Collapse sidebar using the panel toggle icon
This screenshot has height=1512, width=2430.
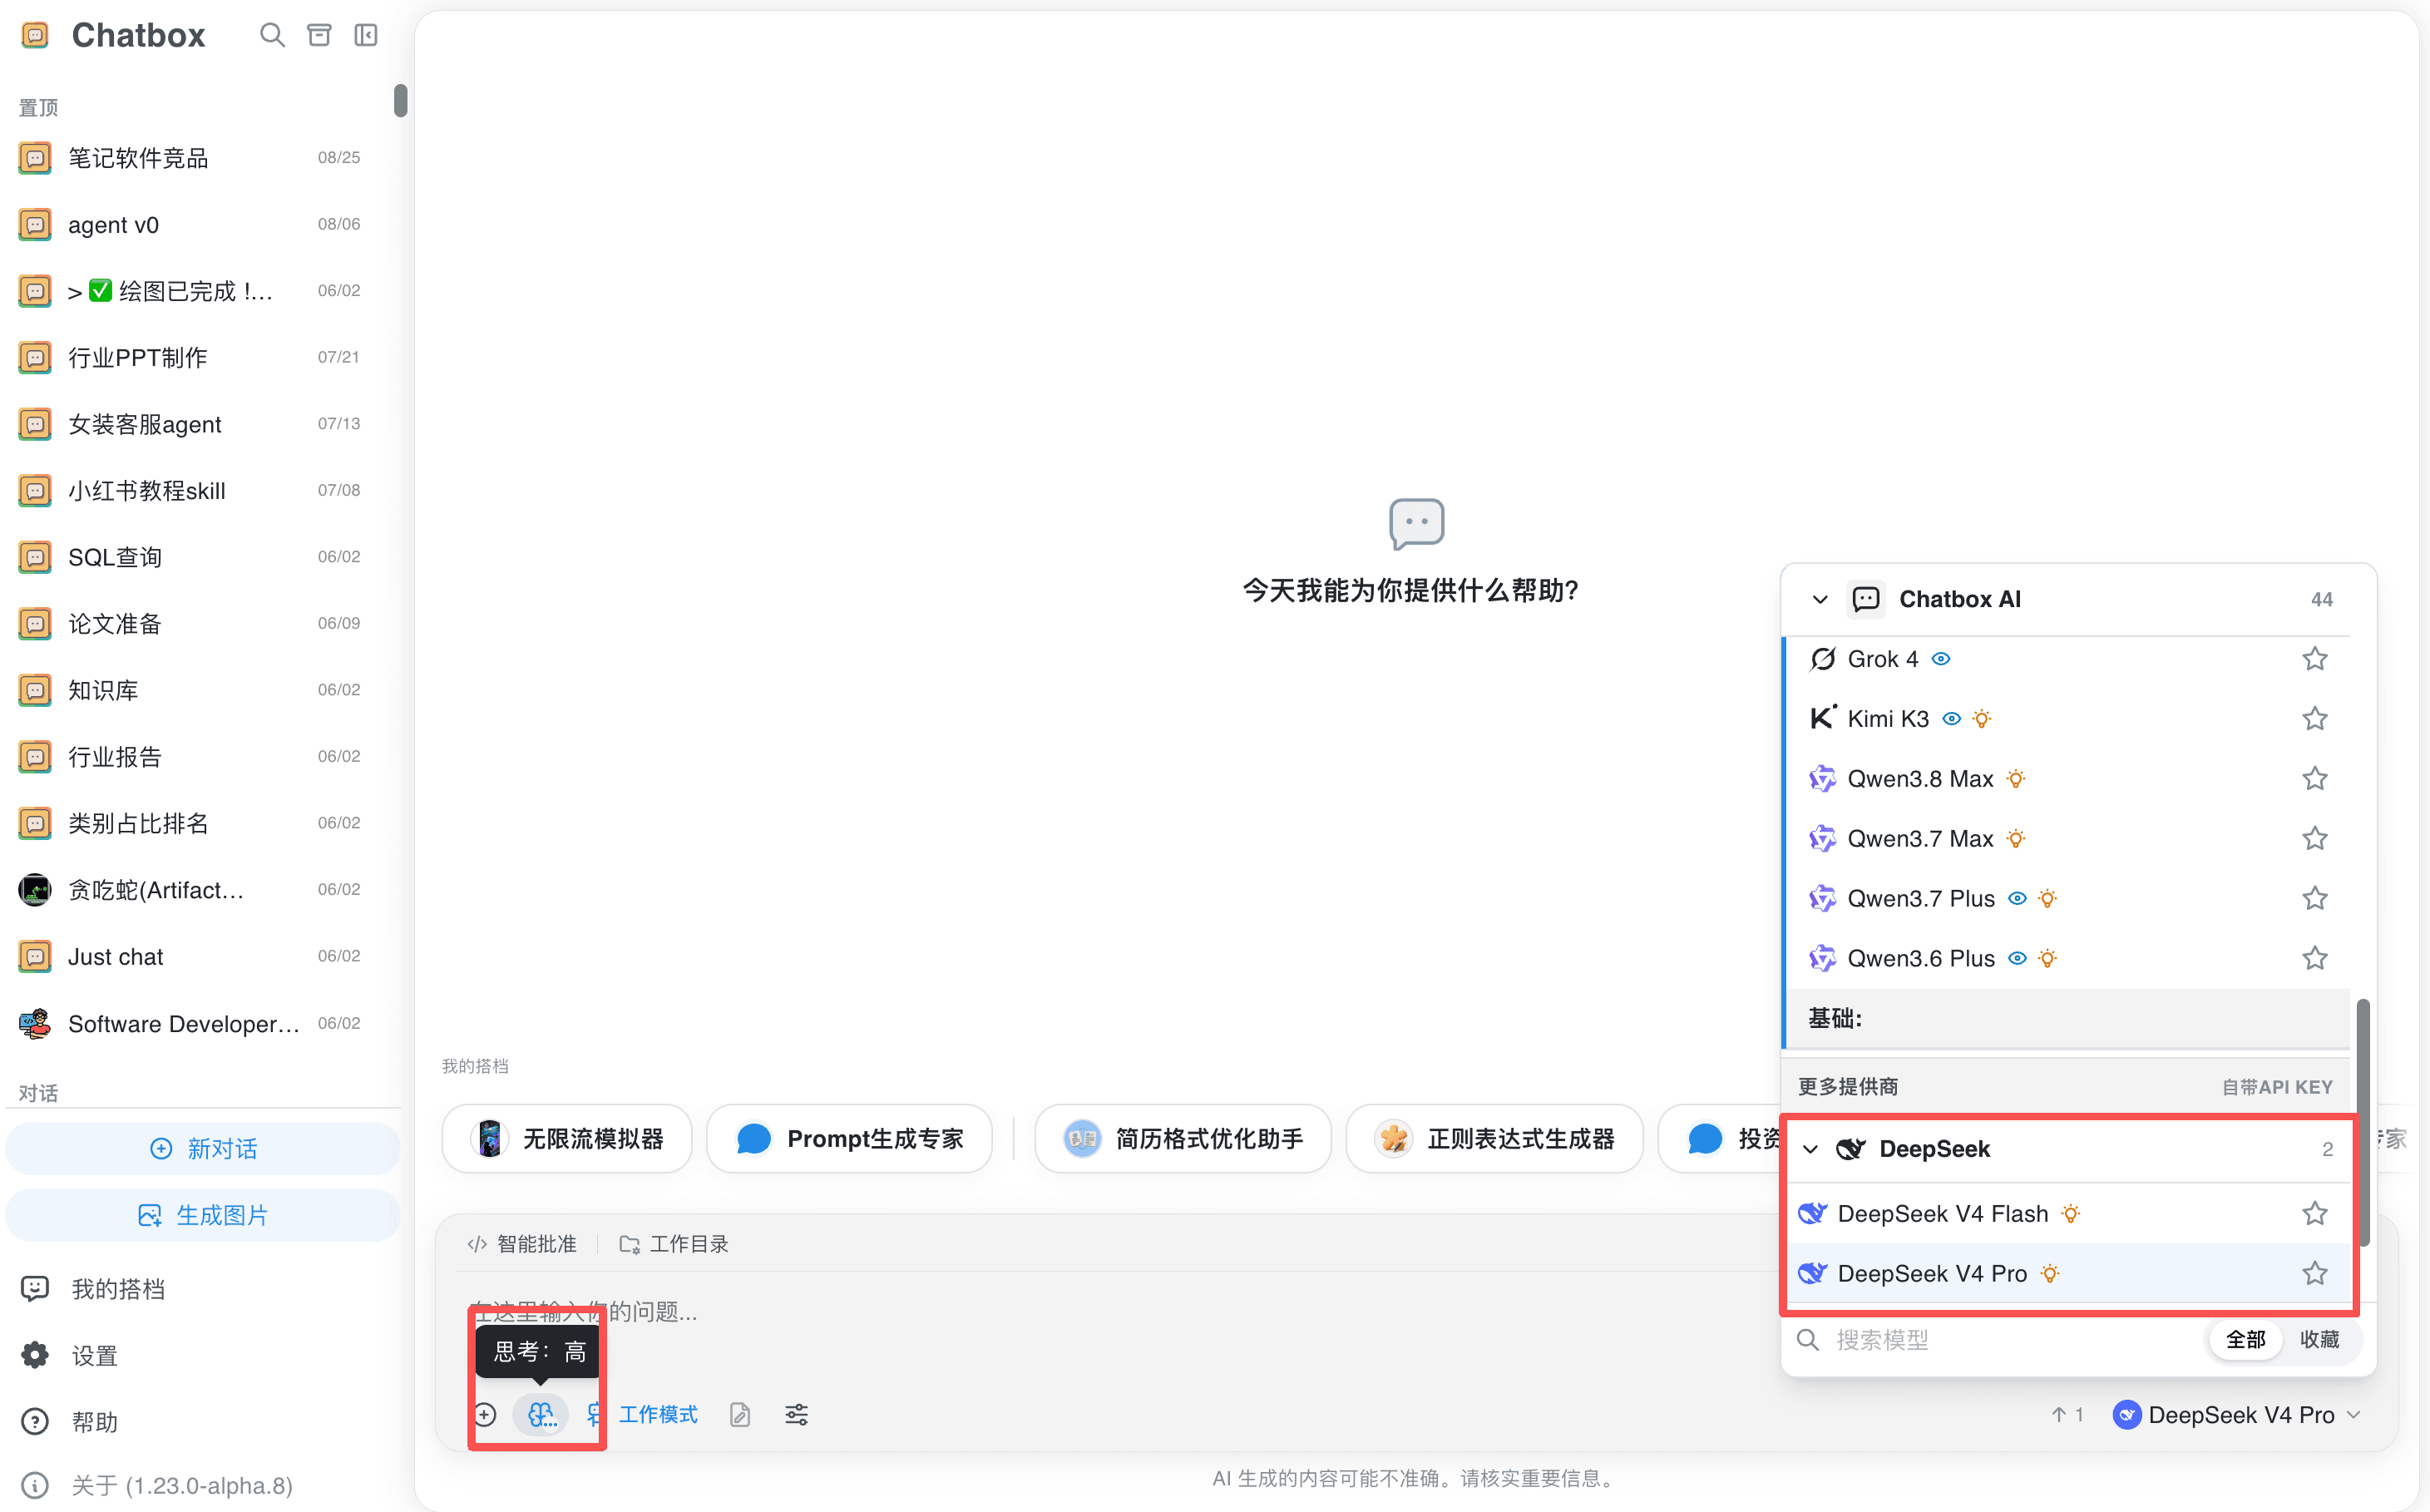366,35
